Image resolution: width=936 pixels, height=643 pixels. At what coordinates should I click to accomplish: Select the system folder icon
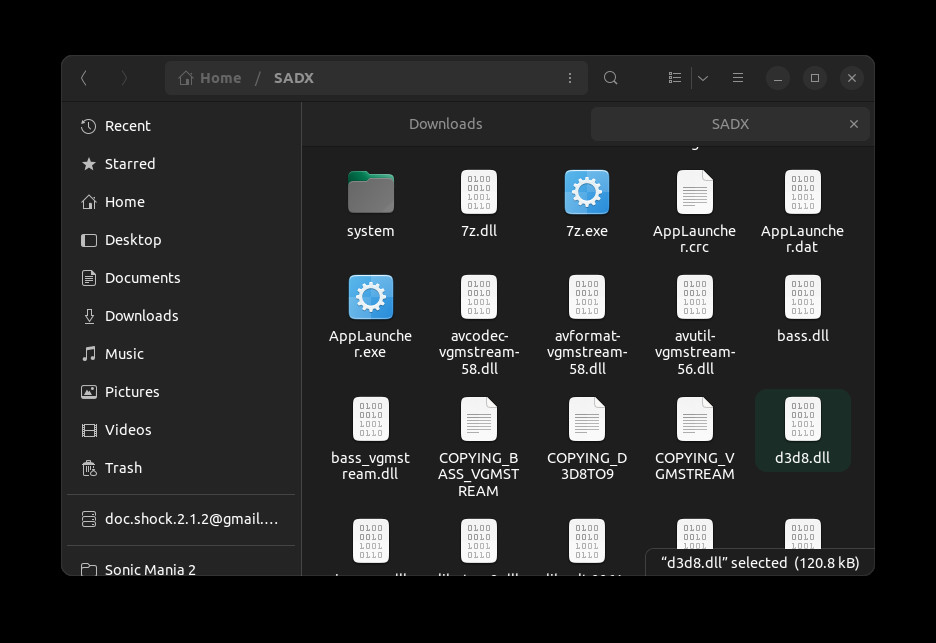[370, 192]
